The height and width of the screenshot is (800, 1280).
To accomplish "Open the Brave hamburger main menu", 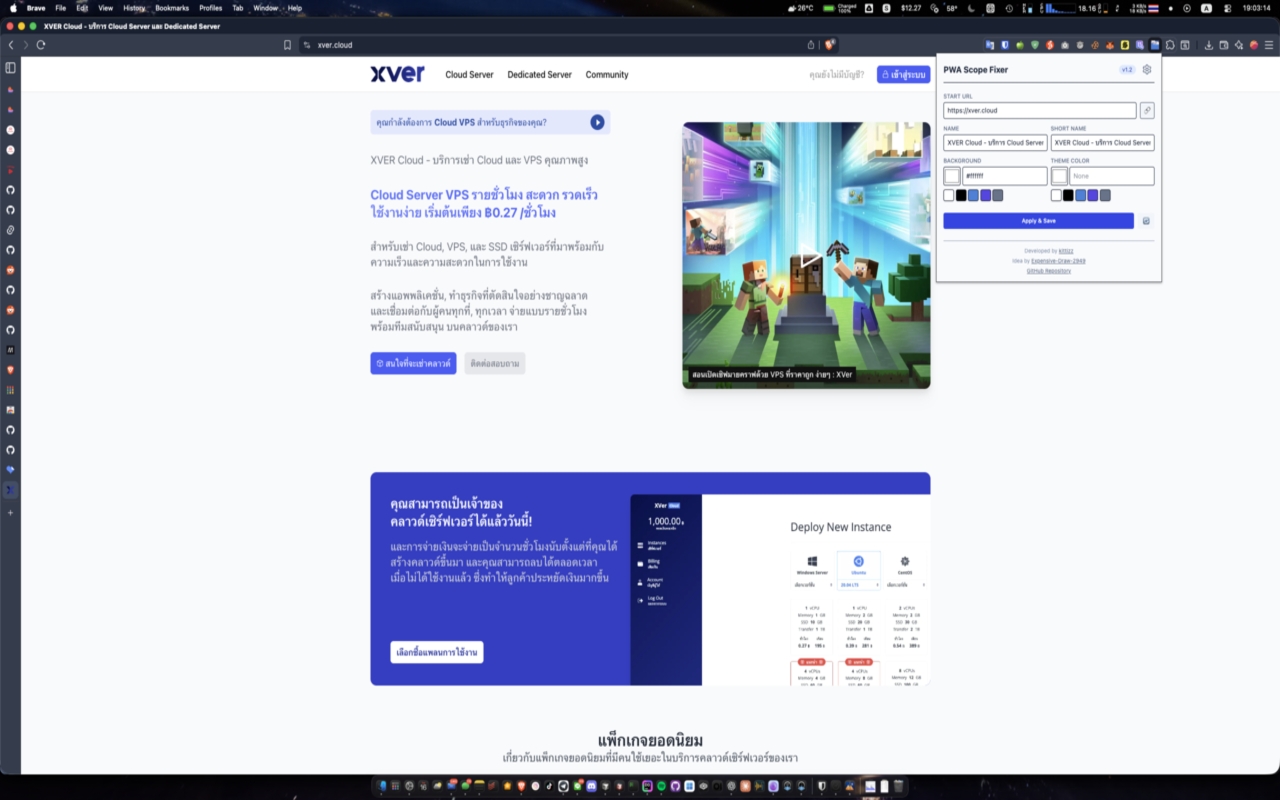I will point(1269,45).
